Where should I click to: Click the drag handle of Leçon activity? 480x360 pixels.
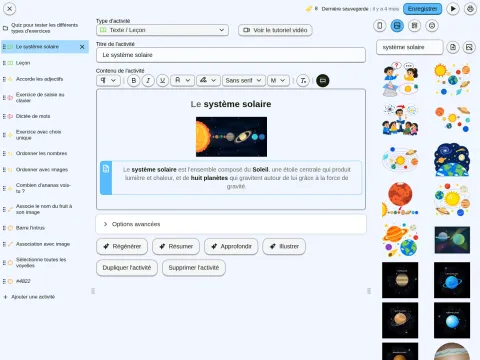coord(4,63)
